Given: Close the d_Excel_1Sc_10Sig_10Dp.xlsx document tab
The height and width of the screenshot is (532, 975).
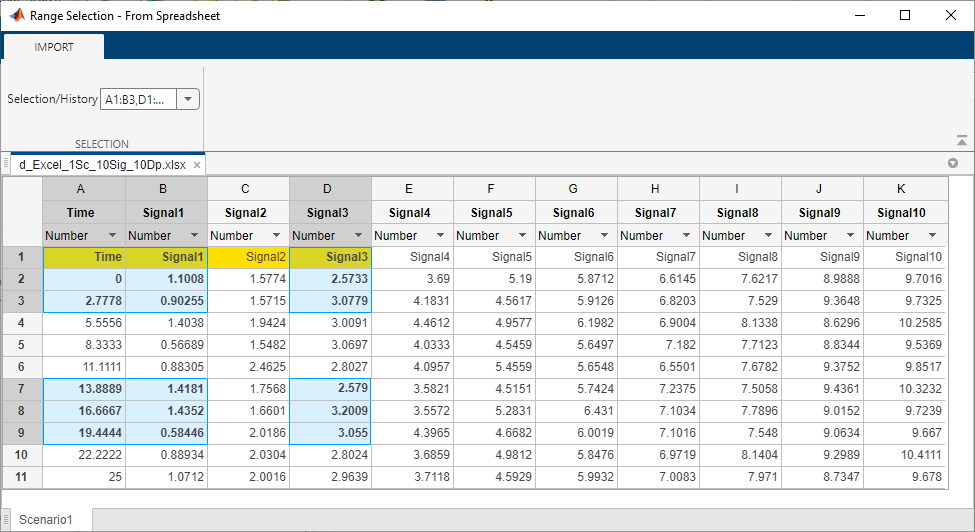Looking at the screenshot, I should (x=198, y=165).
